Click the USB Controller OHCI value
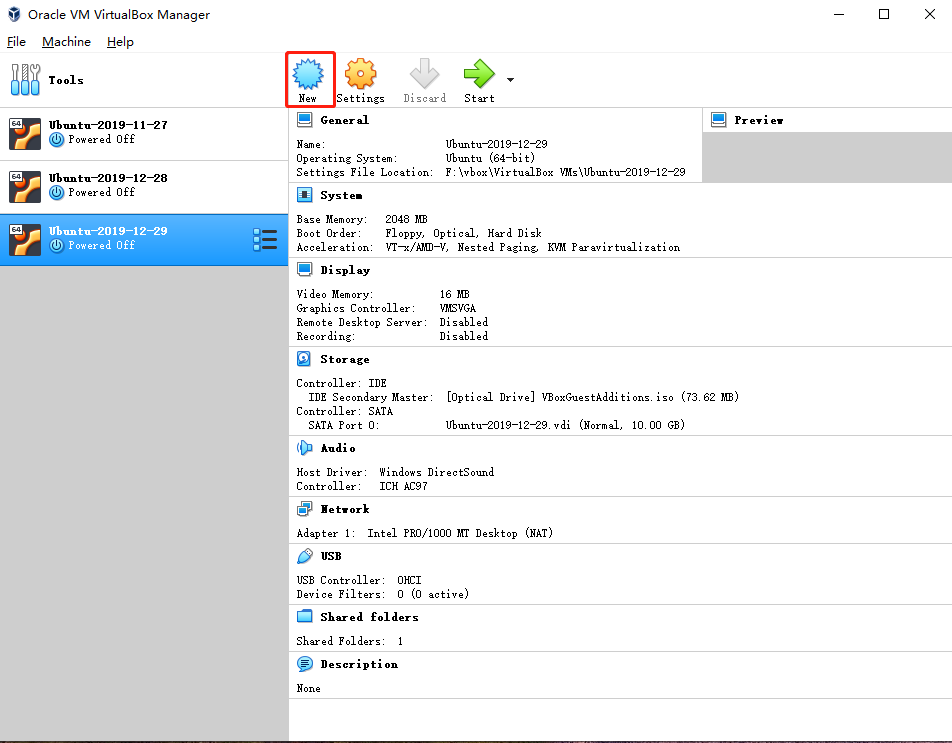 [x=409, y=580]
